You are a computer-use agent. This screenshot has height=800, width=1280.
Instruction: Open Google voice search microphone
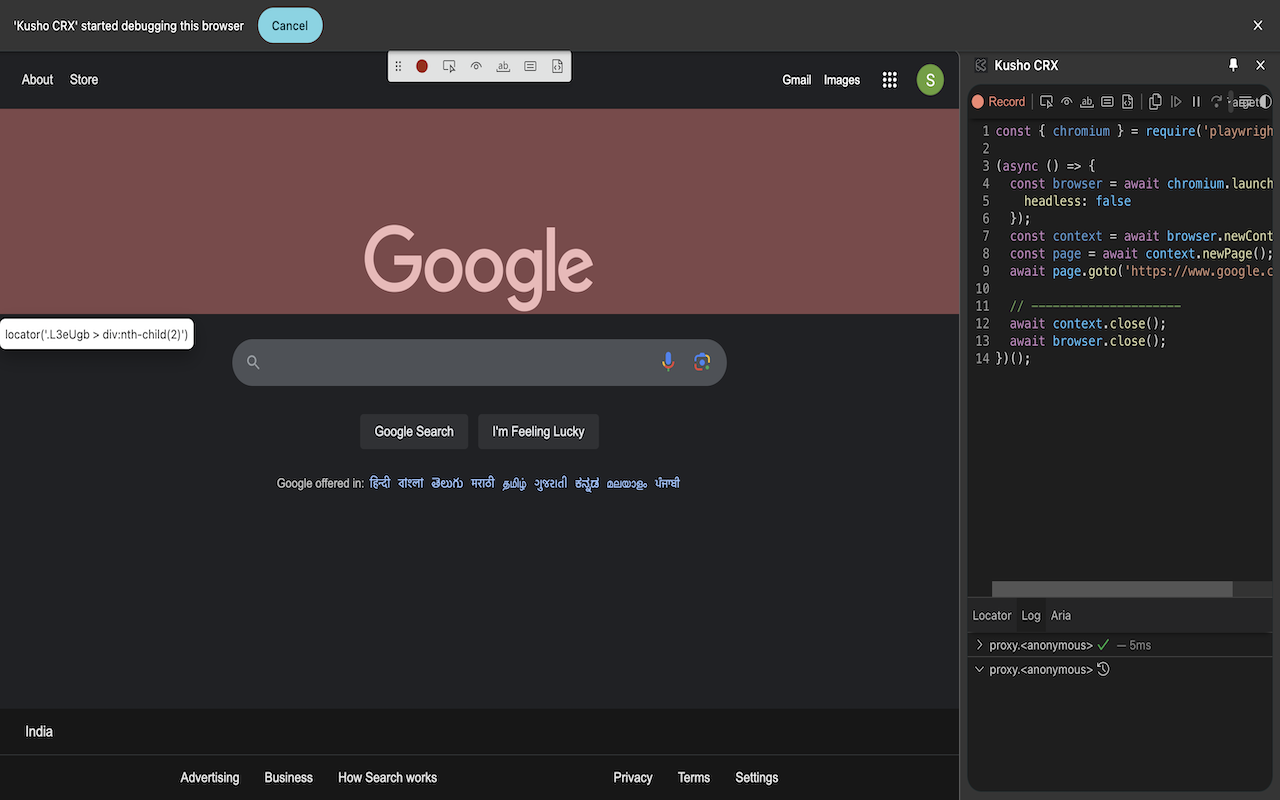click(x=667, y=362)
